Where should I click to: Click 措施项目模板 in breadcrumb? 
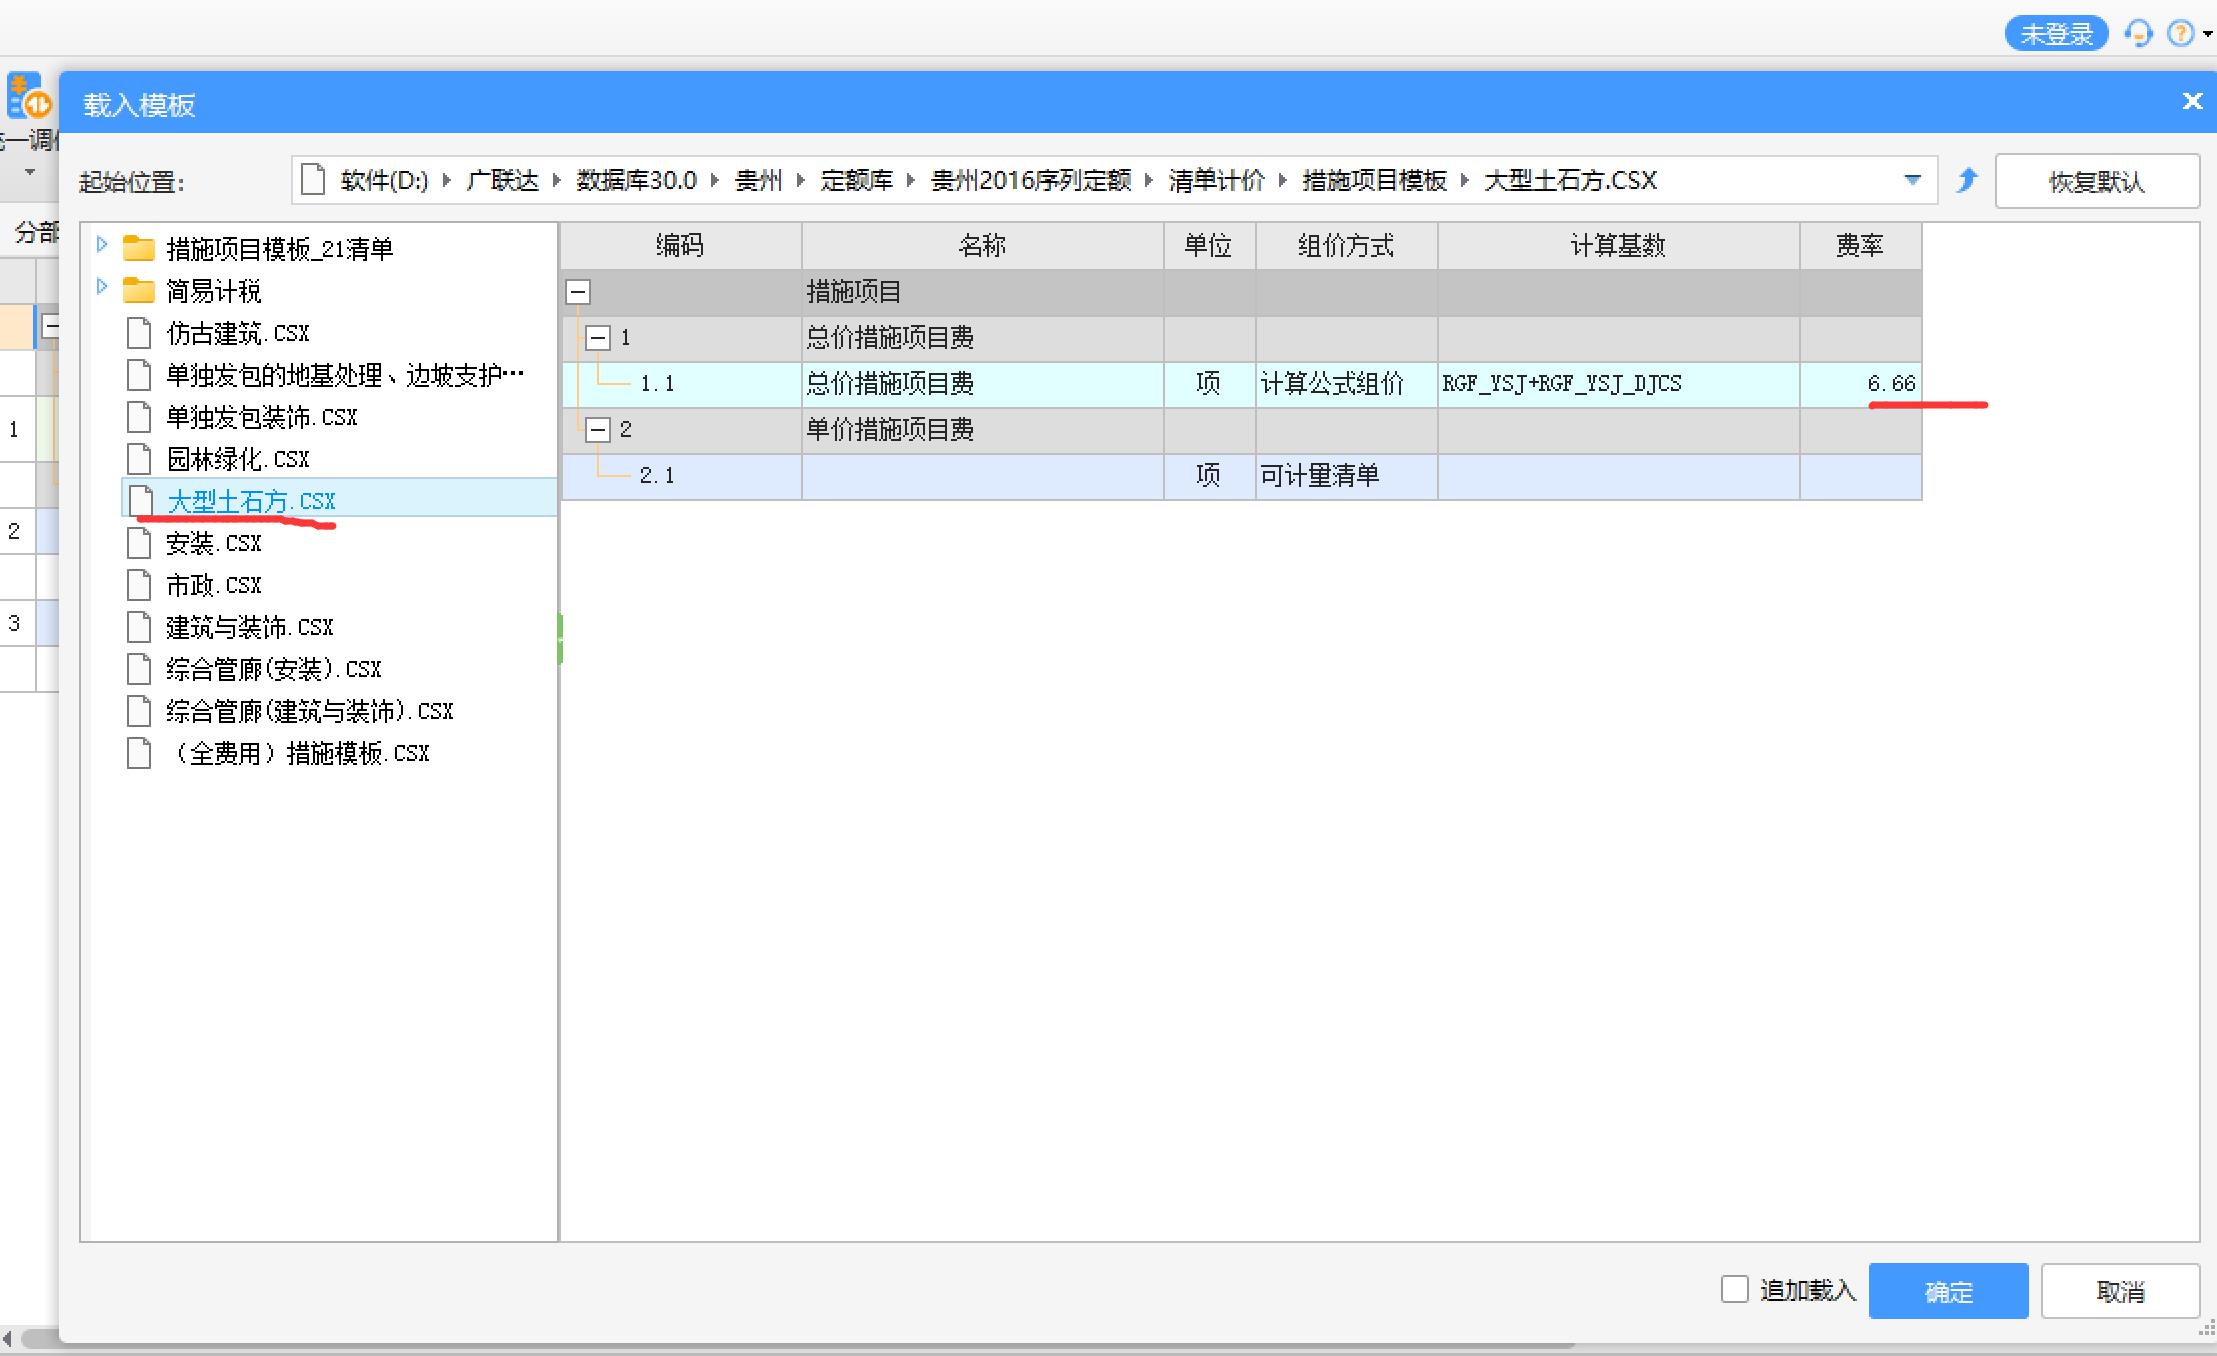(1374, 181)
